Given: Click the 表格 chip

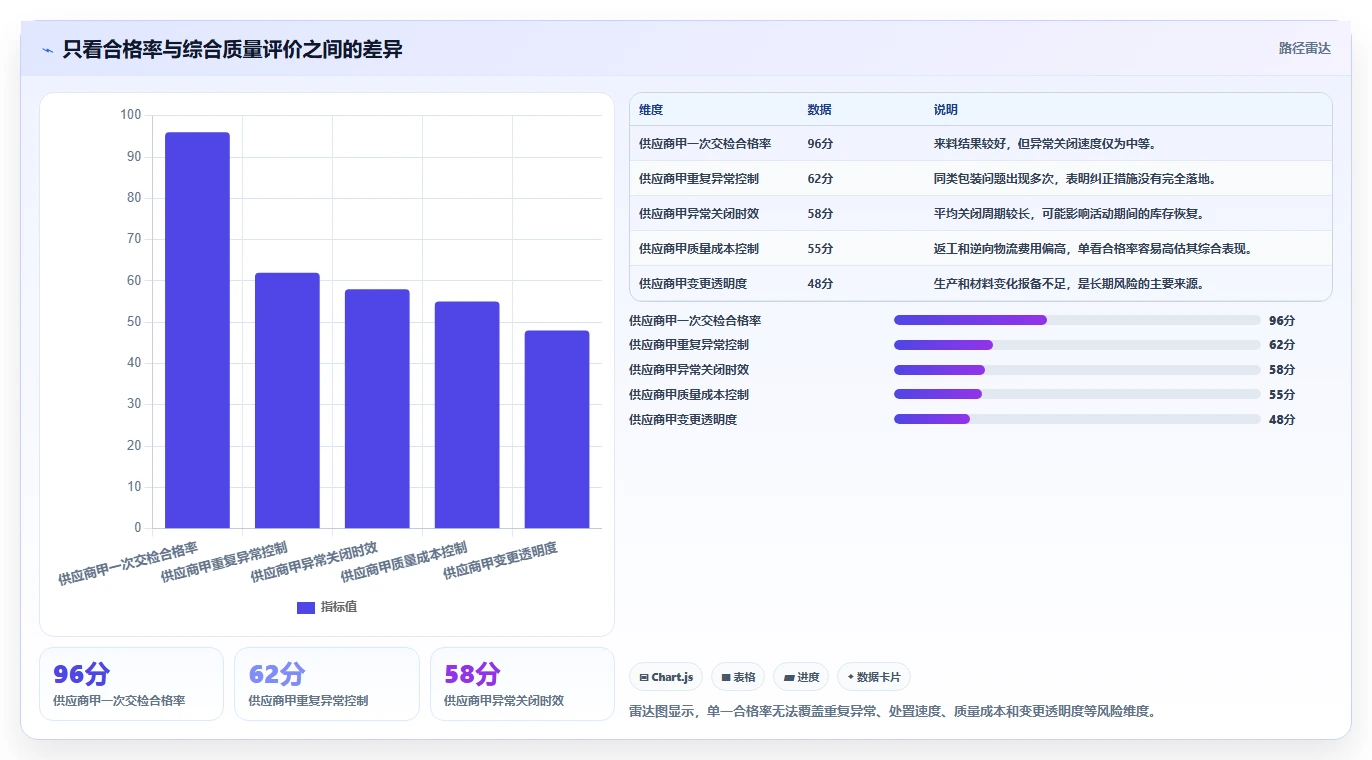Looking at the screenshot, I should (x=738, y=677).
